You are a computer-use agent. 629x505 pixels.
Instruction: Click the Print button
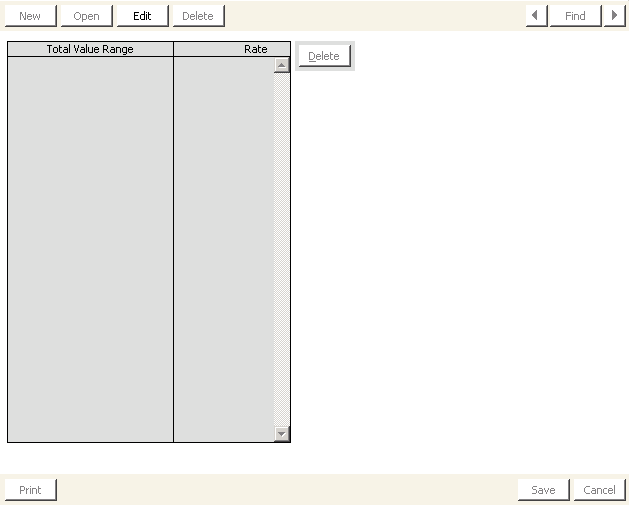30,490
